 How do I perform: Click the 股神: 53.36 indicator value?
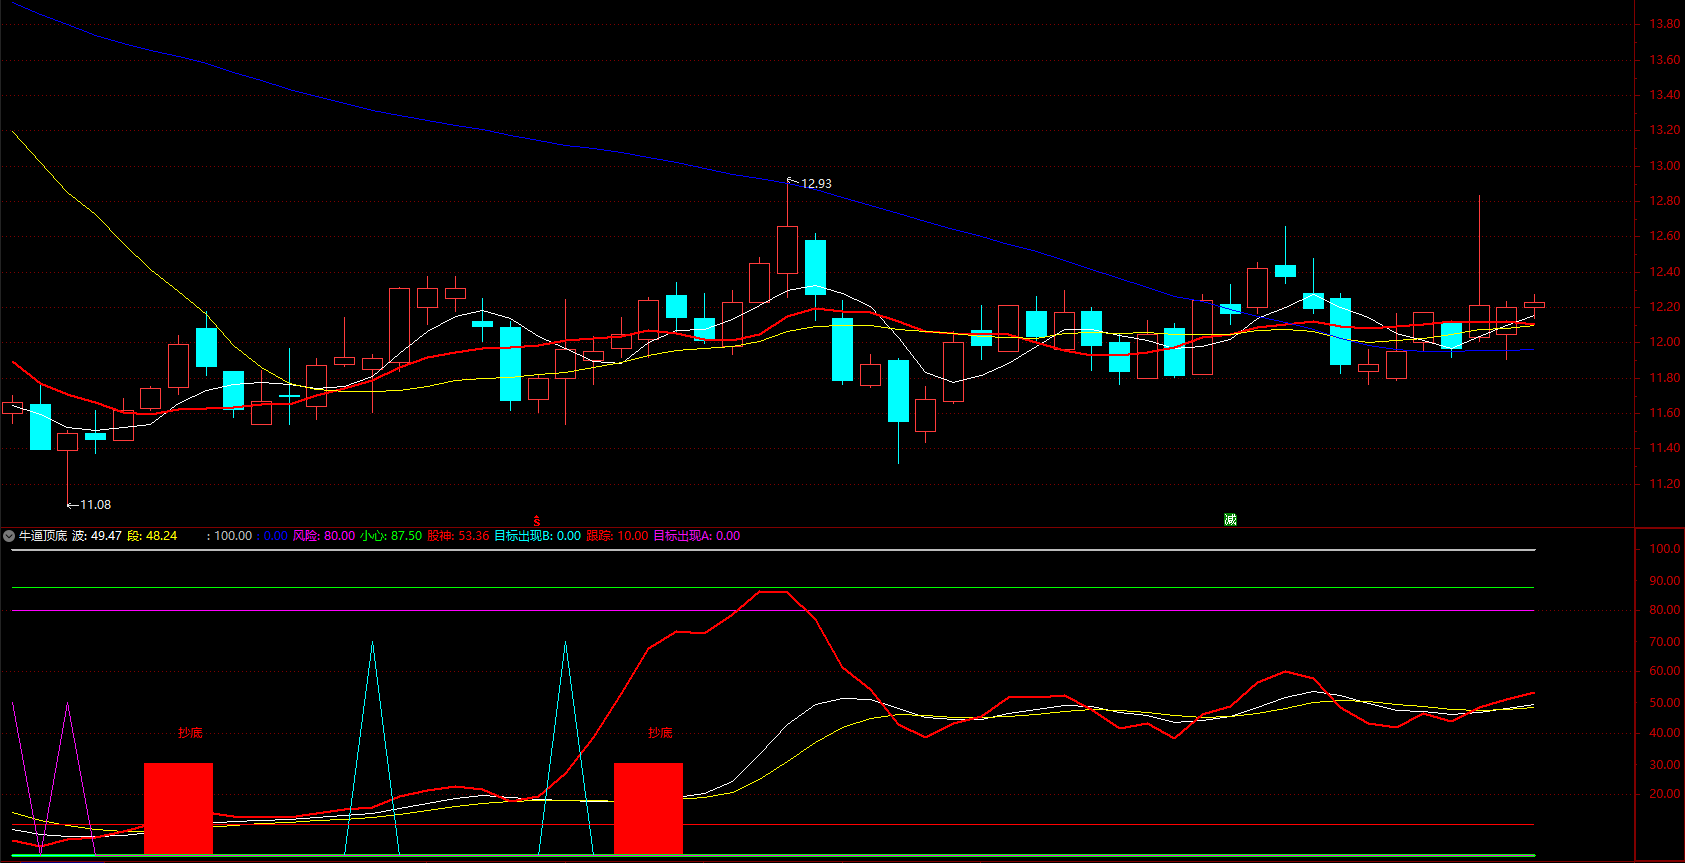click(x=458, y=536)
